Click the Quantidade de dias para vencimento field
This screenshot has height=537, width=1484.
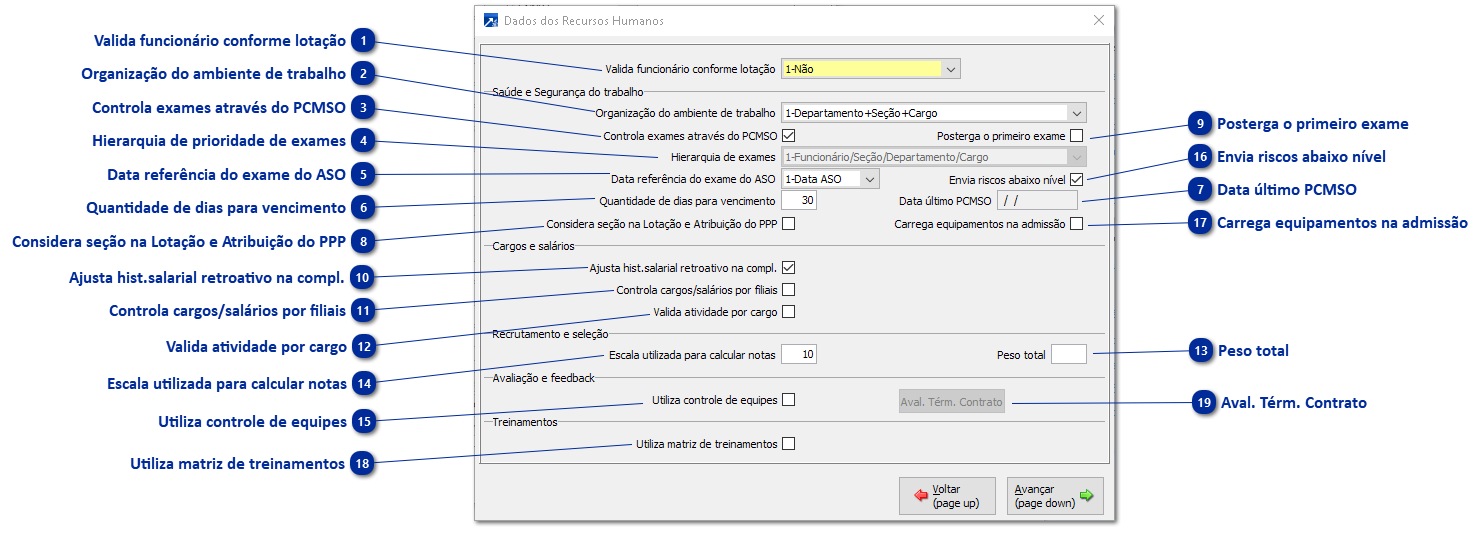point(798,201)
